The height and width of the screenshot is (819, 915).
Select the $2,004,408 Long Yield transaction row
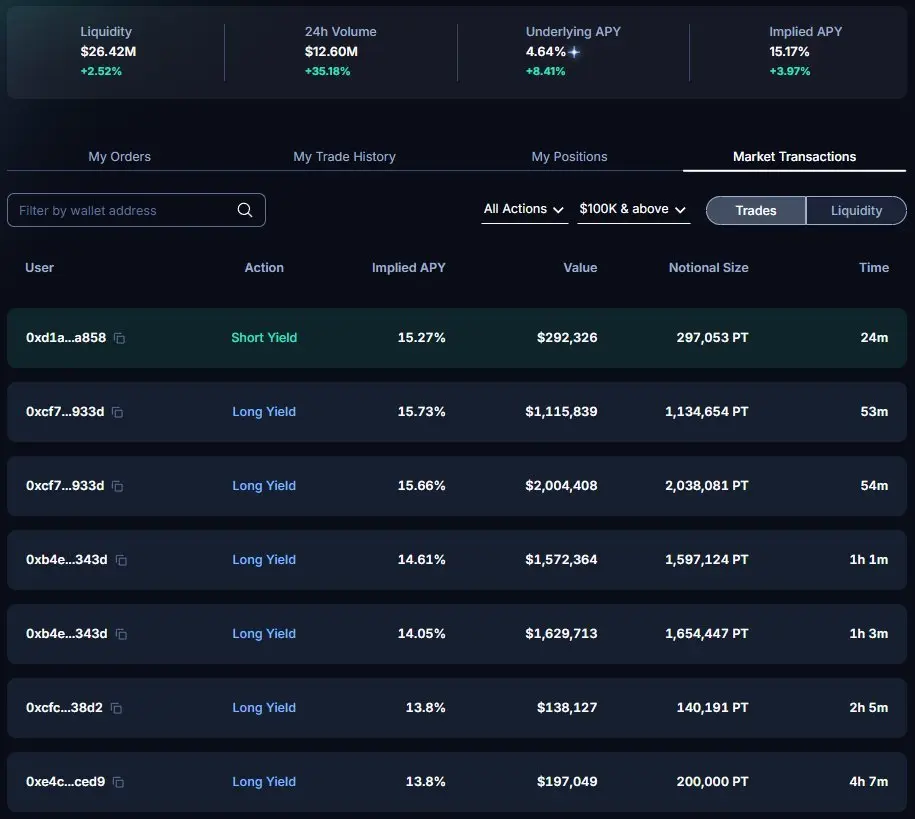457,486
